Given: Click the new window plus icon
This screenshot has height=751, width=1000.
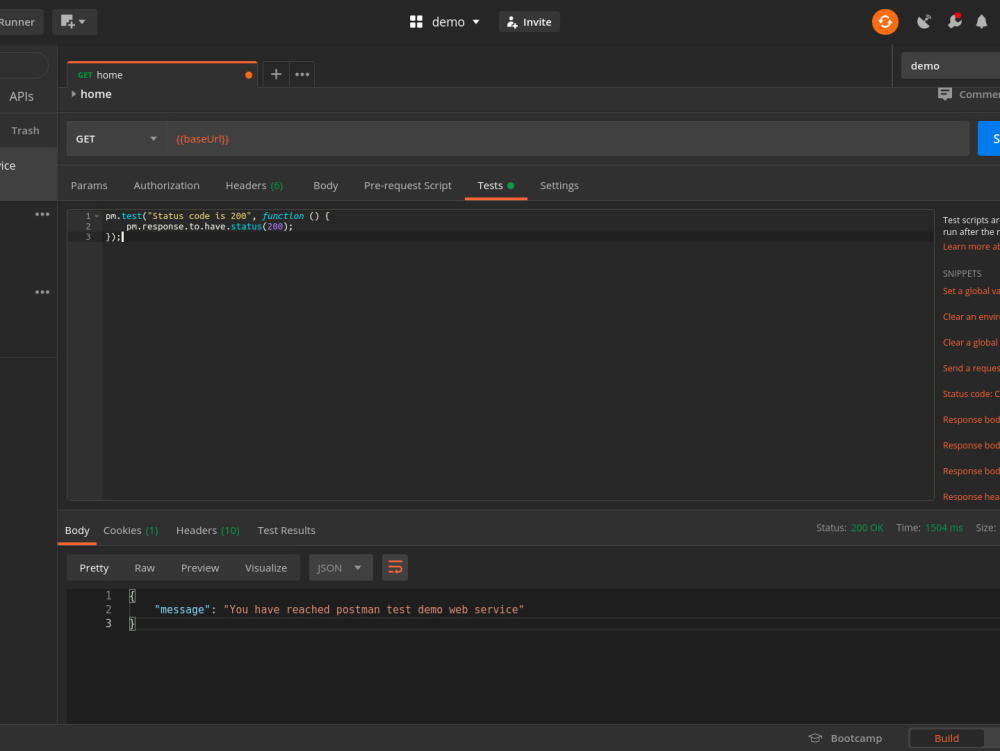Looking at the screenshot, I should point(68,22).
